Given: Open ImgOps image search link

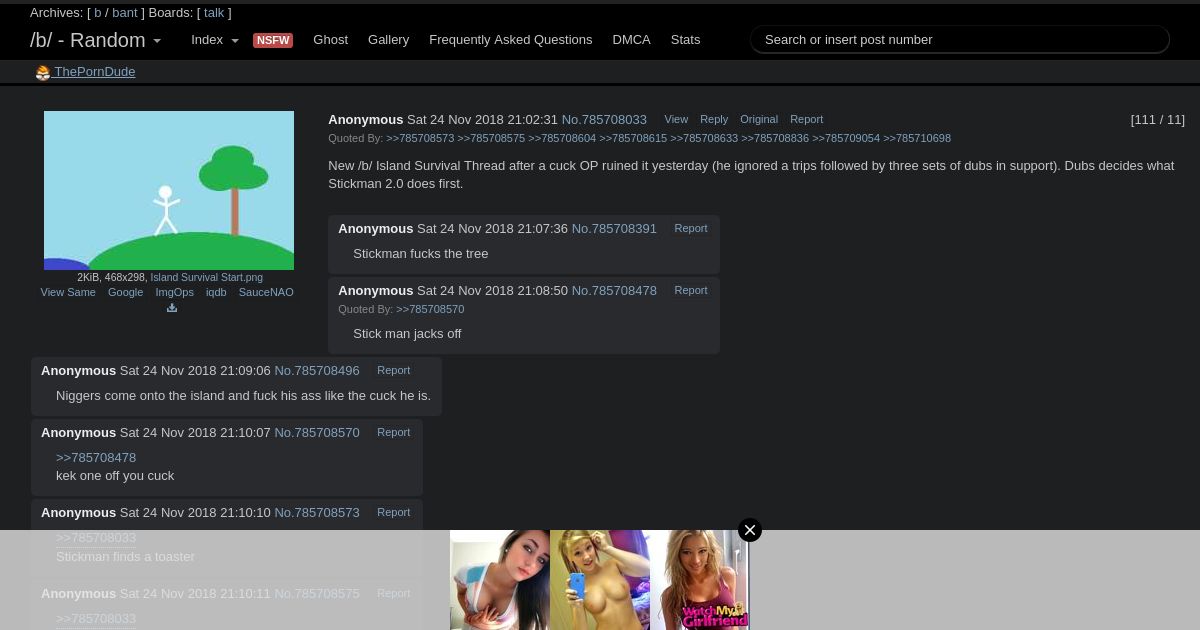Looking at the screenshot, I should tap(174, 293).
